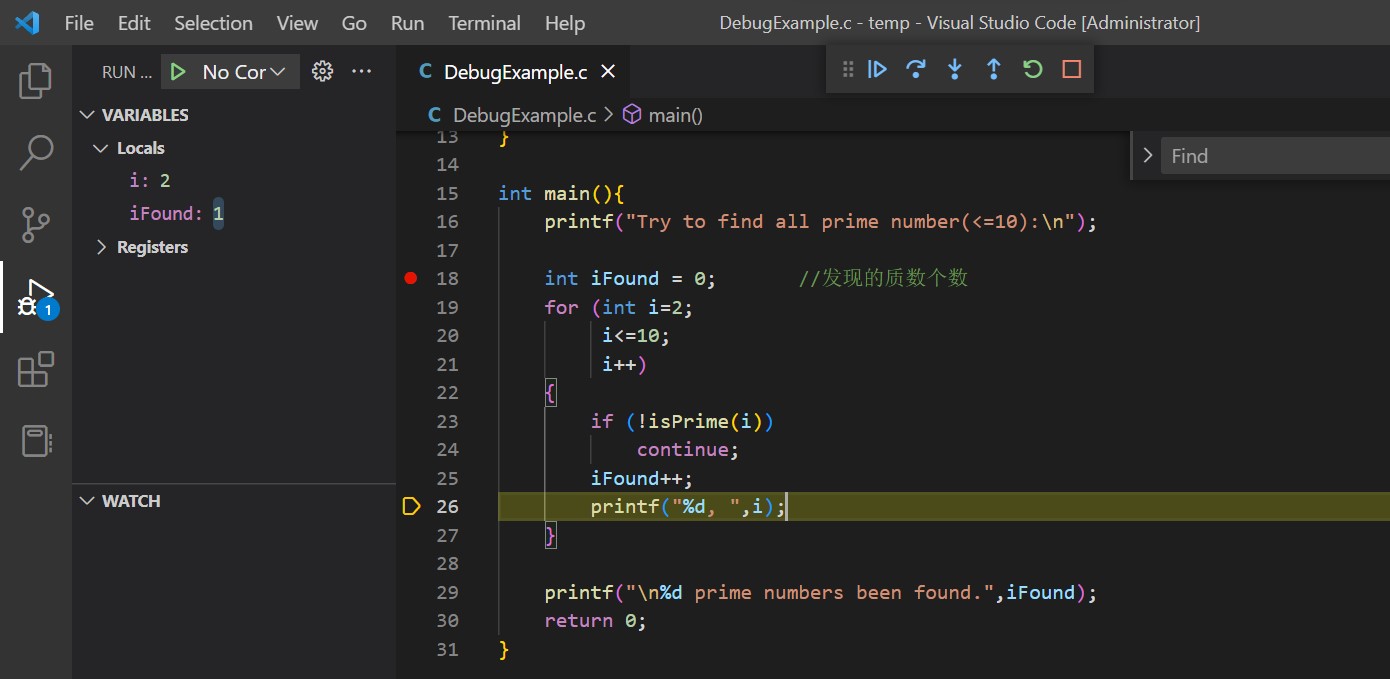Select the DebugExample.c editor tab
Viewport: 1390px width, 679px height.
click(x=516, y=71)
